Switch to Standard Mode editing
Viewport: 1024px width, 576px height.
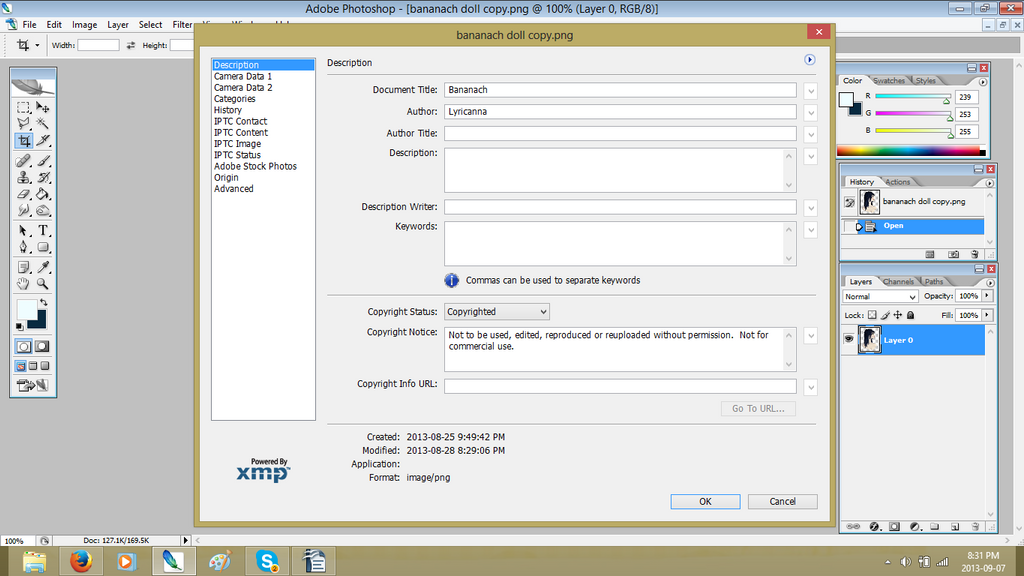(x=24, y=347)
